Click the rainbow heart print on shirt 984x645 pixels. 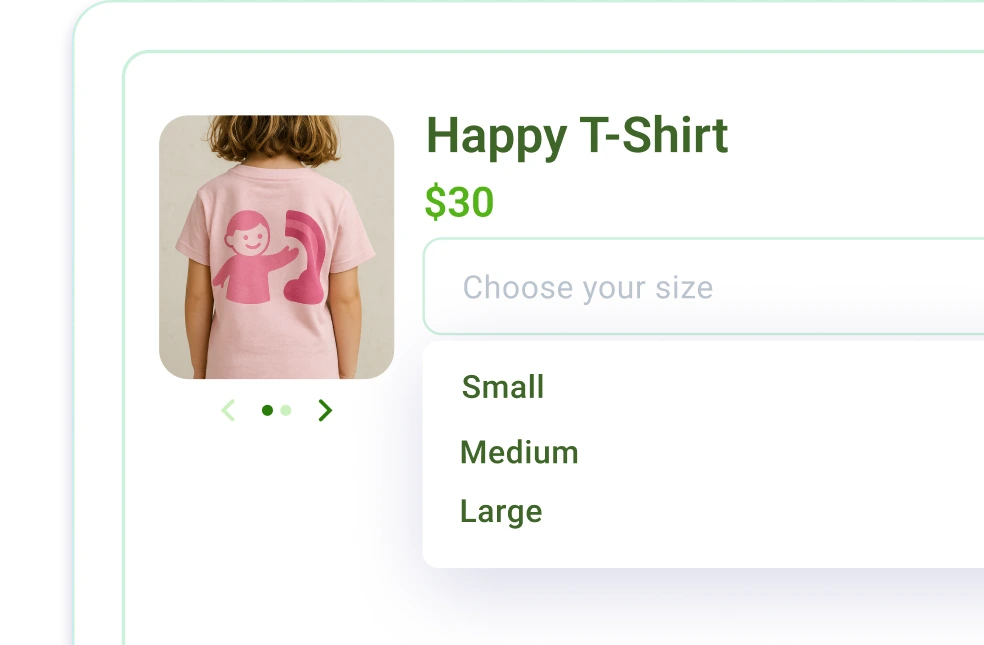coord(306,257)
